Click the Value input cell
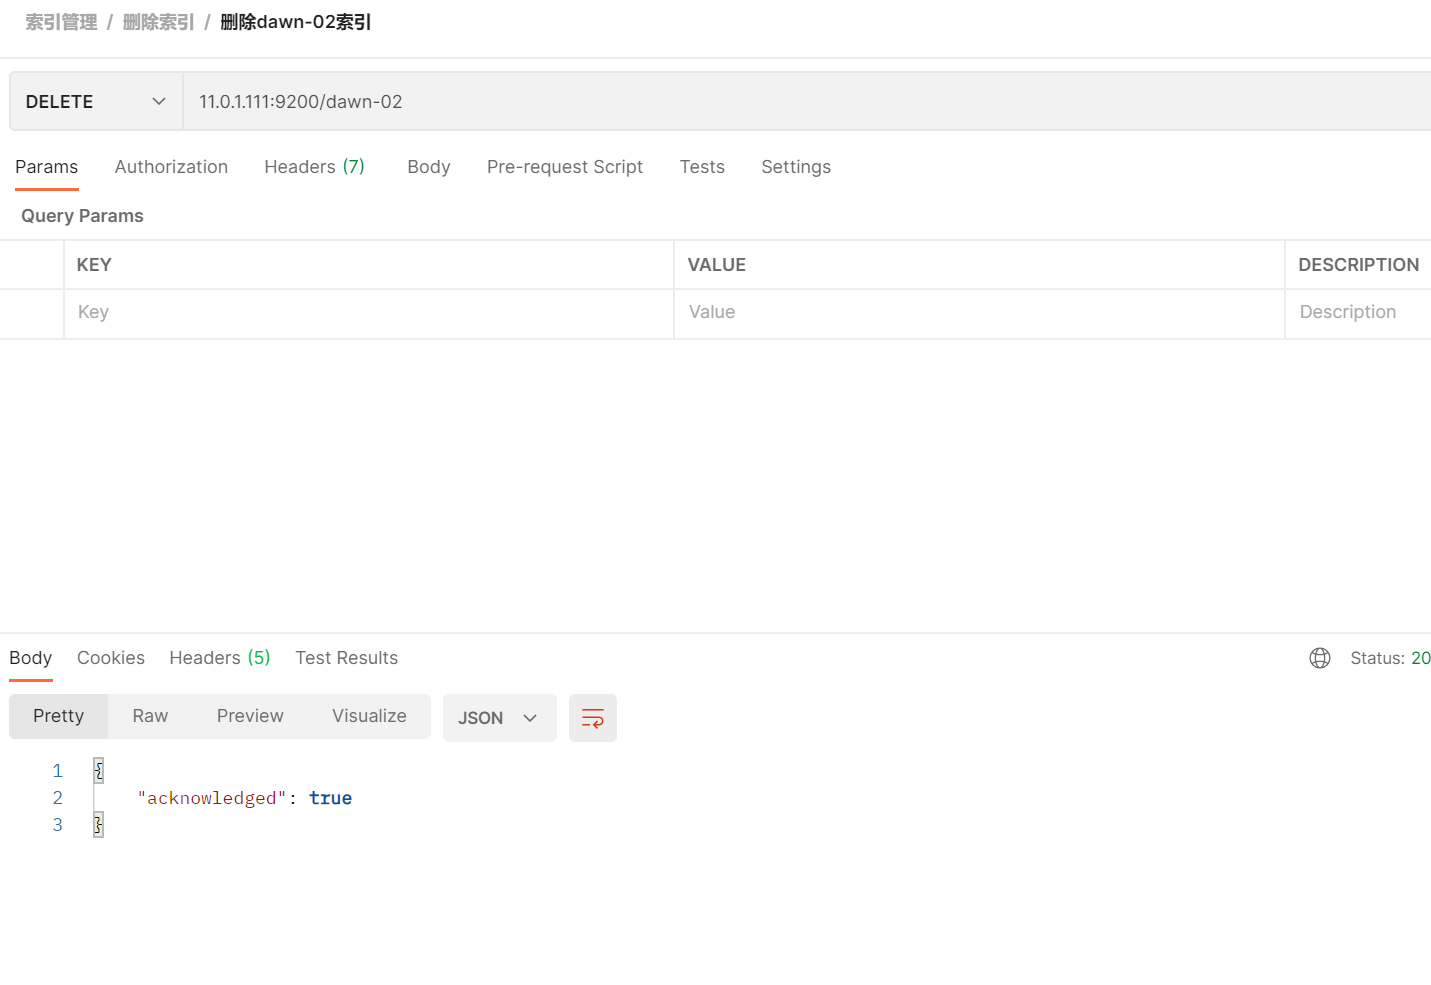The height and width of the screenshot is (985, 1431). click(x=979, y=314)
